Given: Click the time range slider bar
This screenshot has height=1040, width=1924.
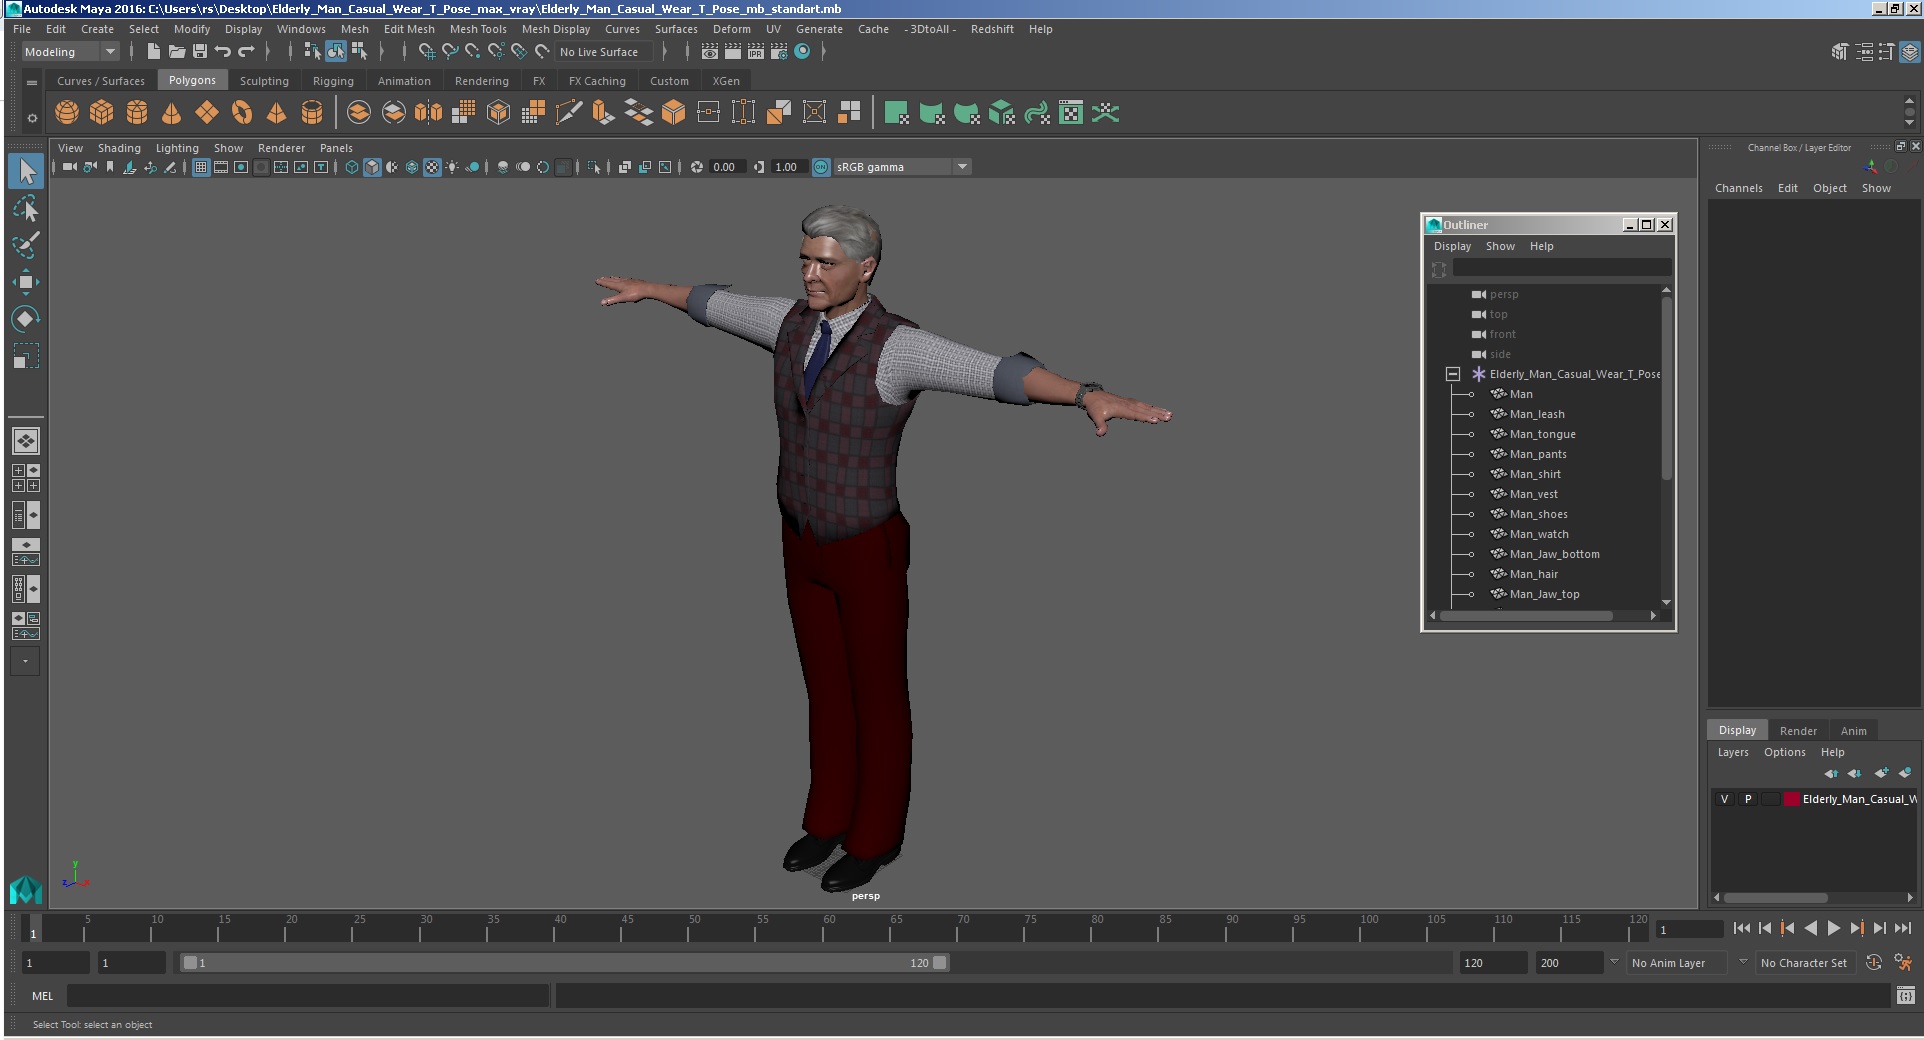Looking at the screenshot, I should (564, 963).
